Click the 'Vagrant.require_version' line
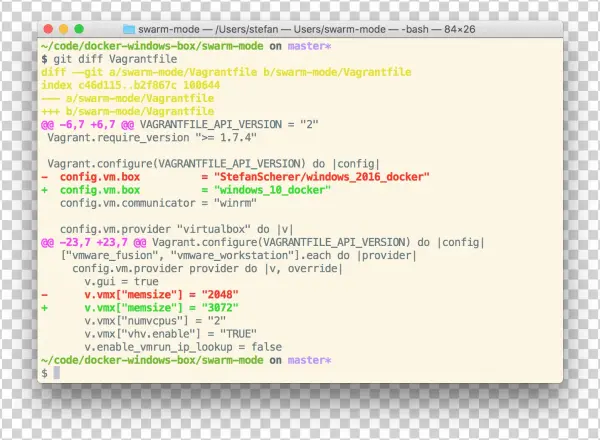600x440 pixels. (x=152, y=138)
